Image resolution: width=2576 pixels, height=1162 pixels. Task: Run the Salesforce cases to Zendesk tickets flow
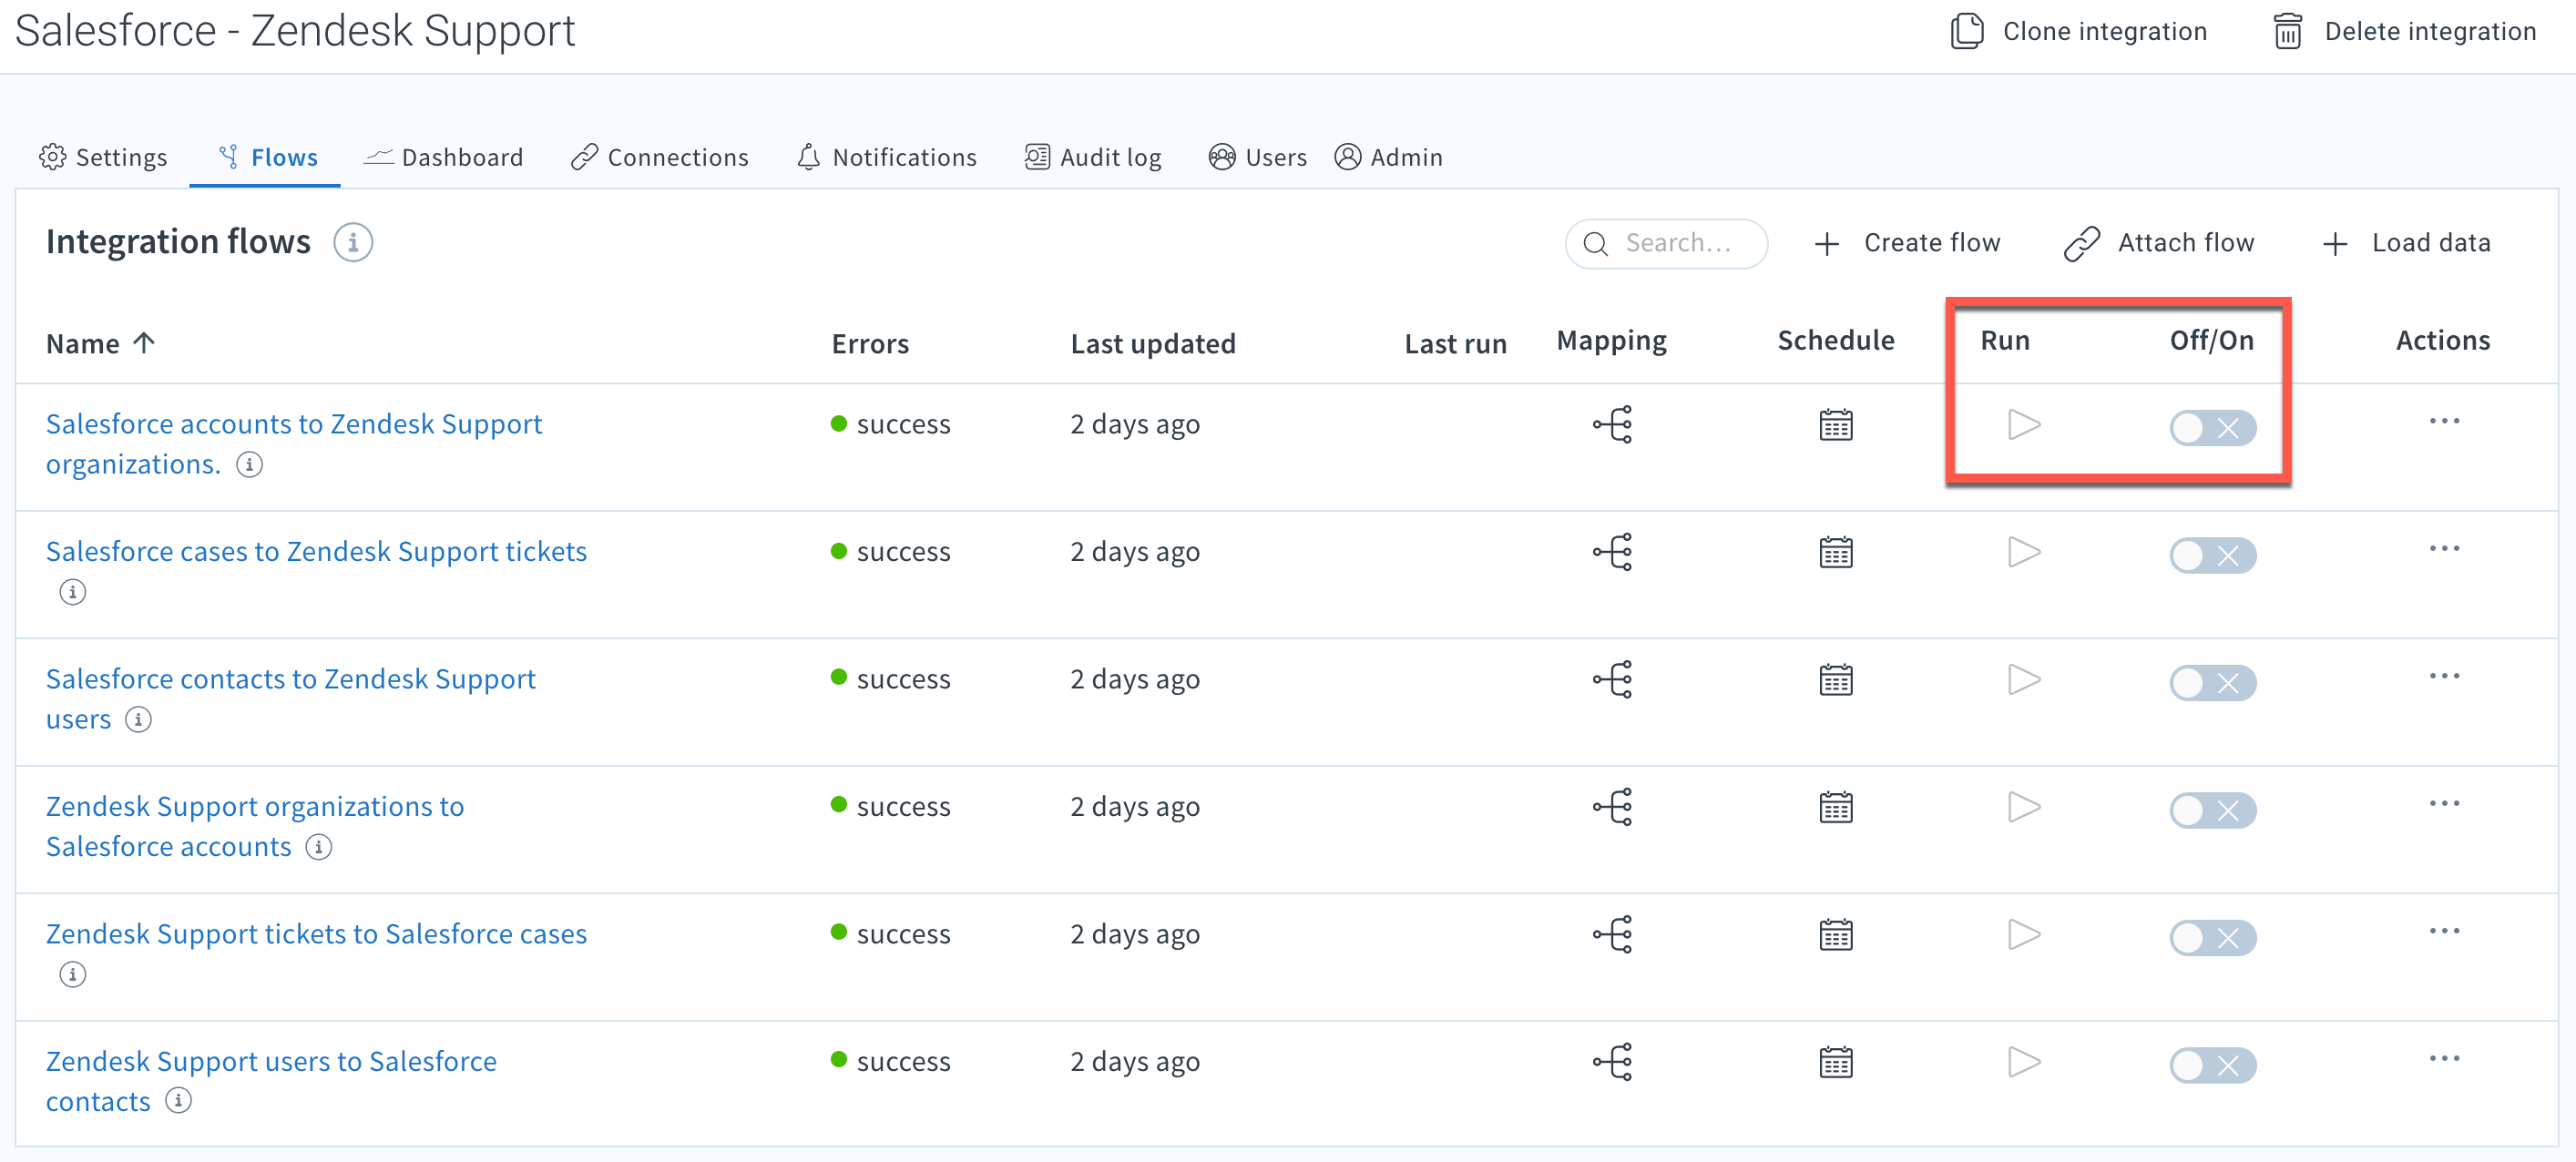[x=2024, y=551]
